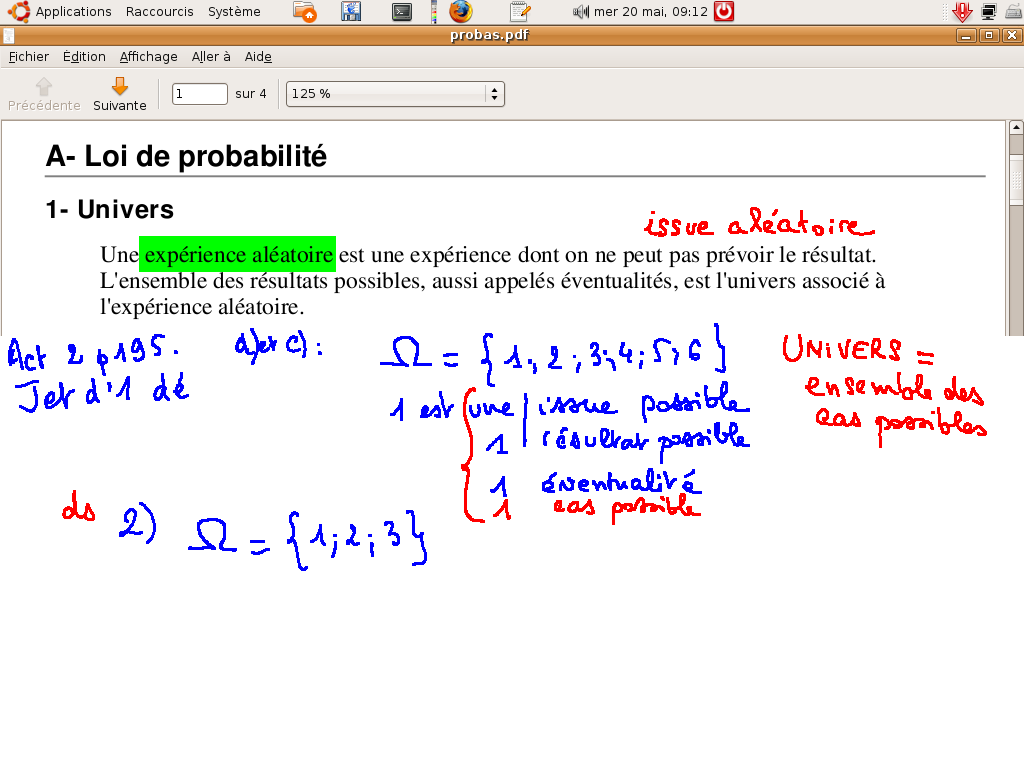1024x768 pixels.
Task: Open the Affichage menu
Action: [148, 57]
